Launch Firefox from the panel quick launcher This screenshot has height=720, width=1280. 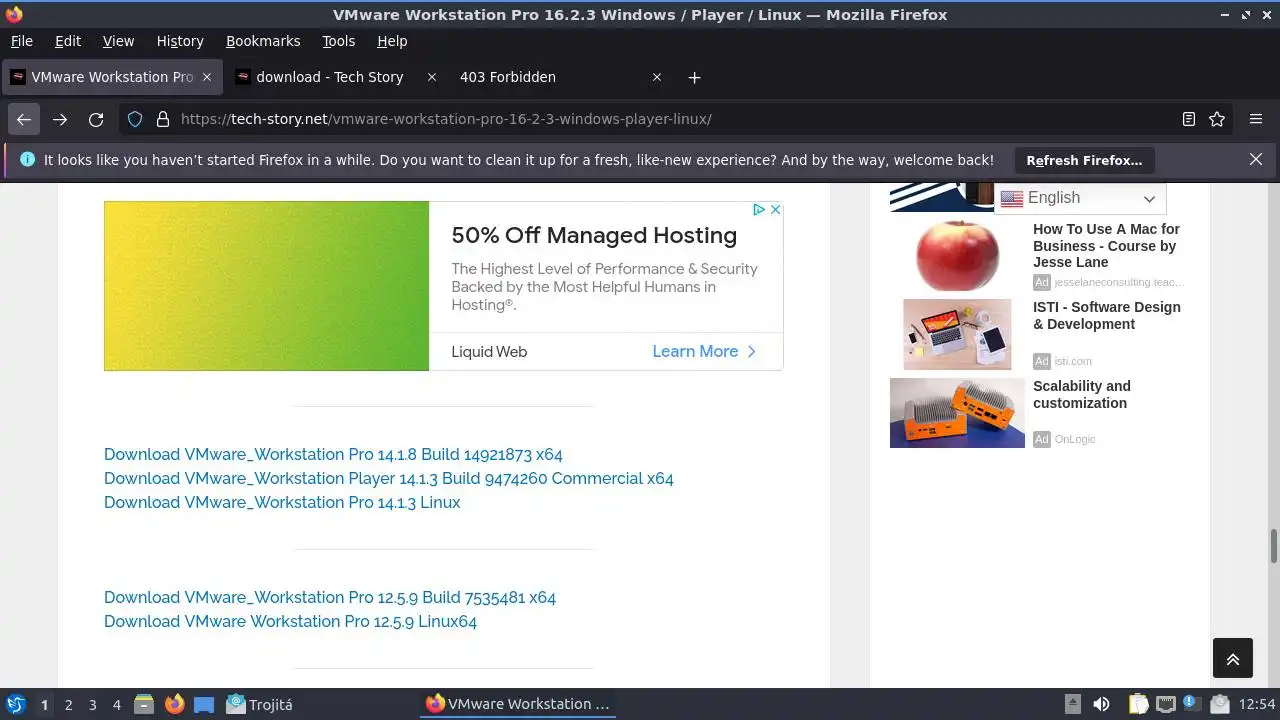[174, 704]
